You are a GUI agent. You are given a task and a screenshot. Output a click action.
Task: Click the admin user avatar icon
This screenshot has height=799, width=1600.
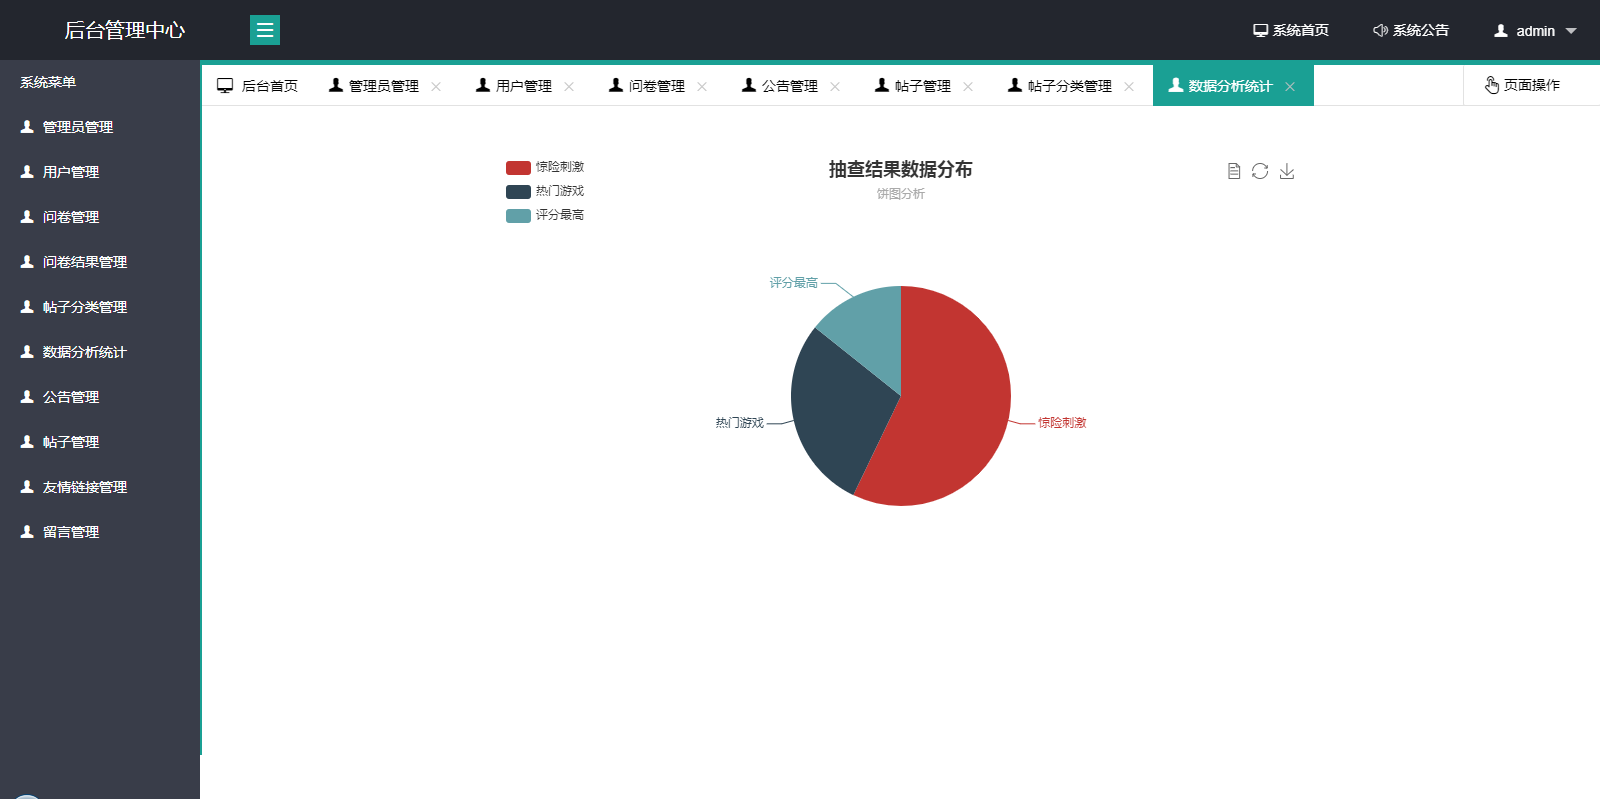pos(1501,31)
